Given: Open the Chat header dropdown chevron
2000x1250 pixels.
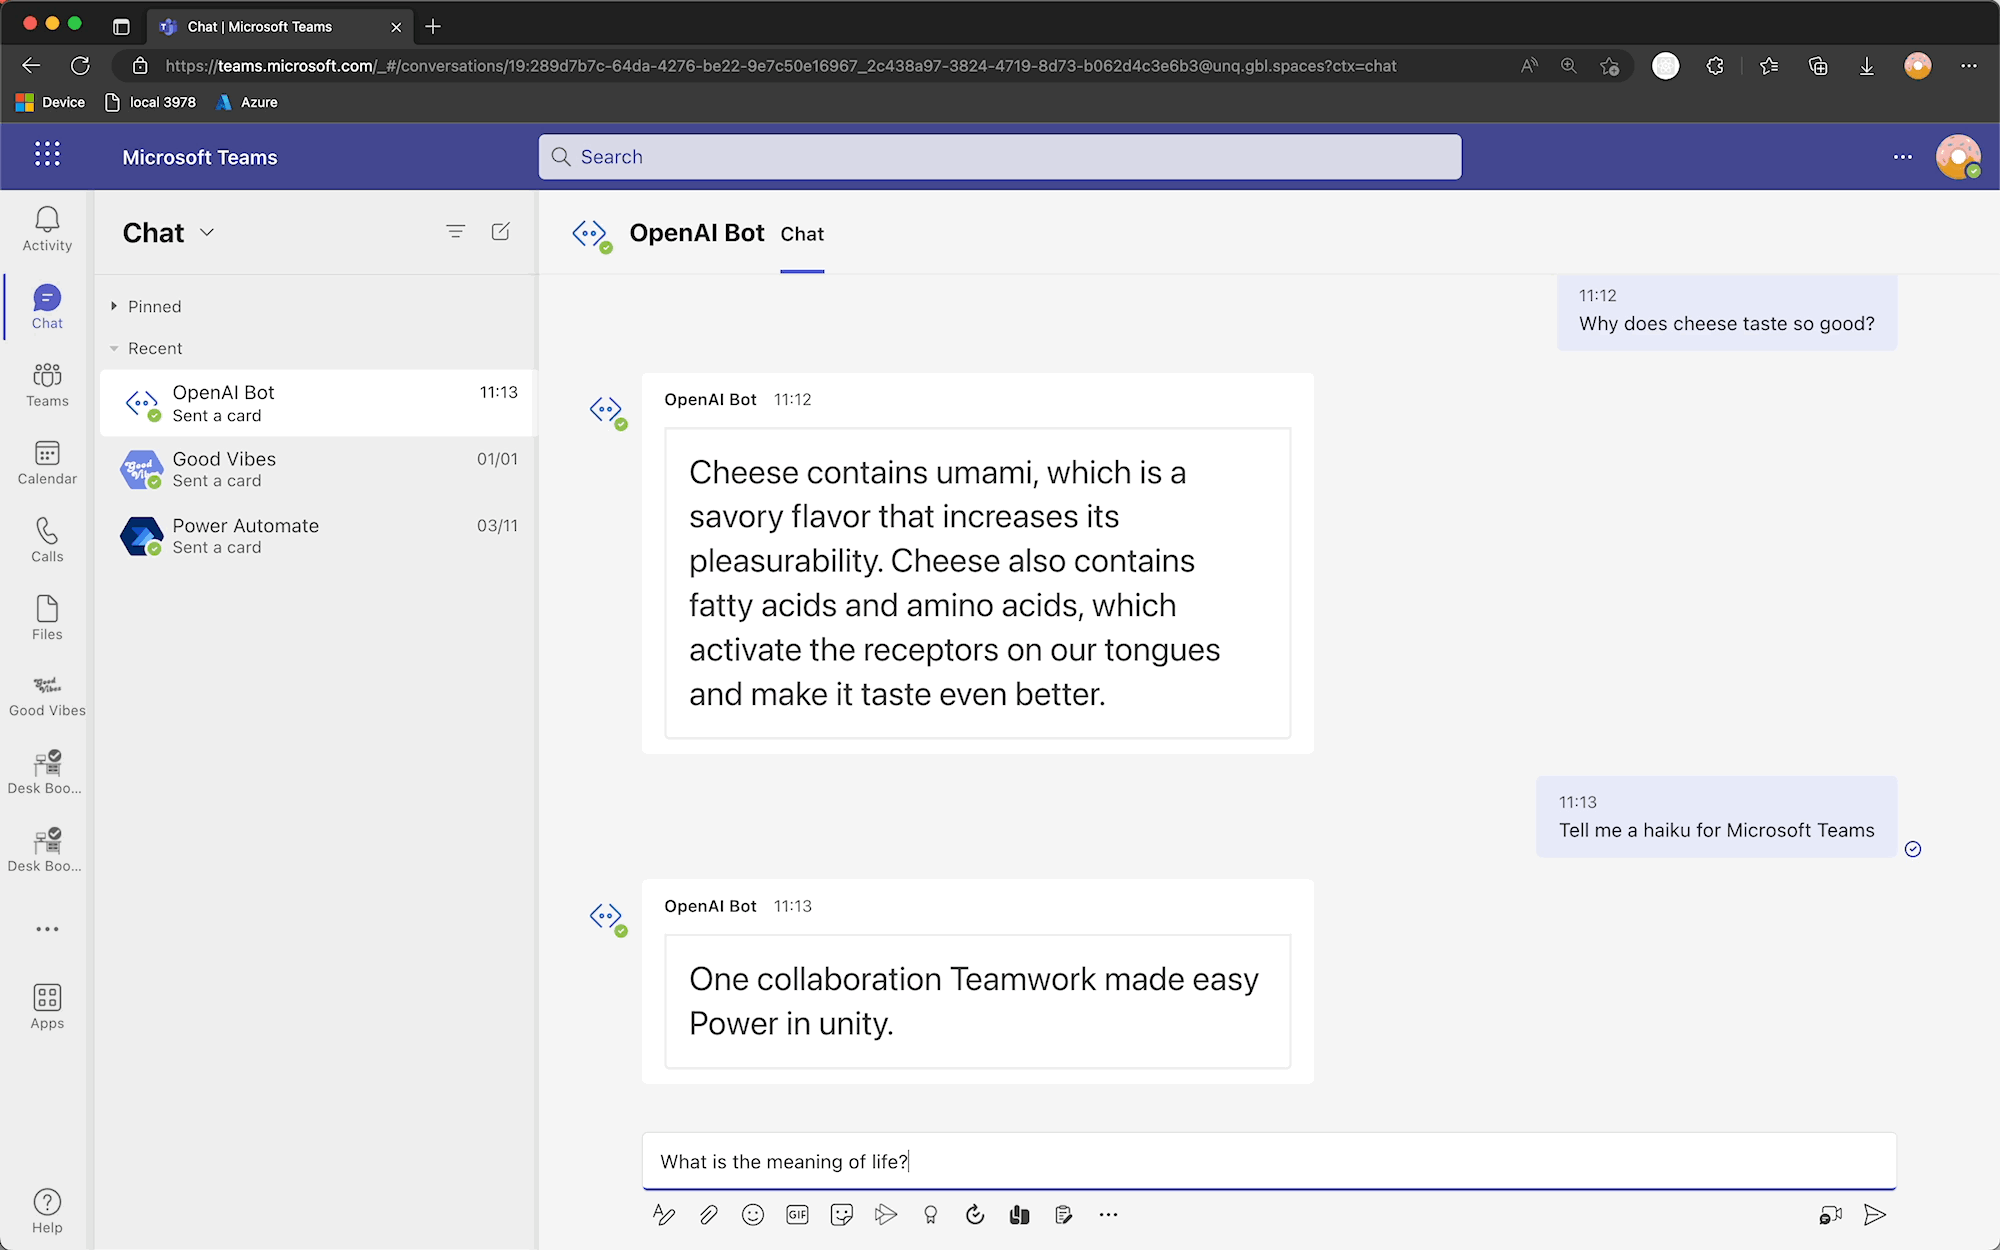Looking at the screenshot, I should tap(207, 233).
